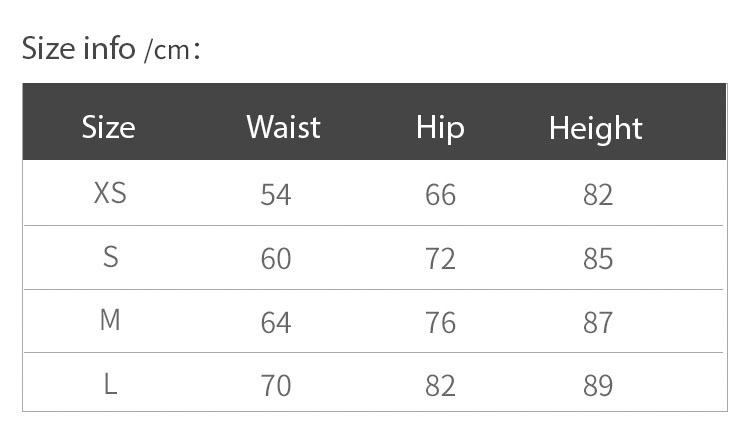Select the M size cell

[110, 320]
